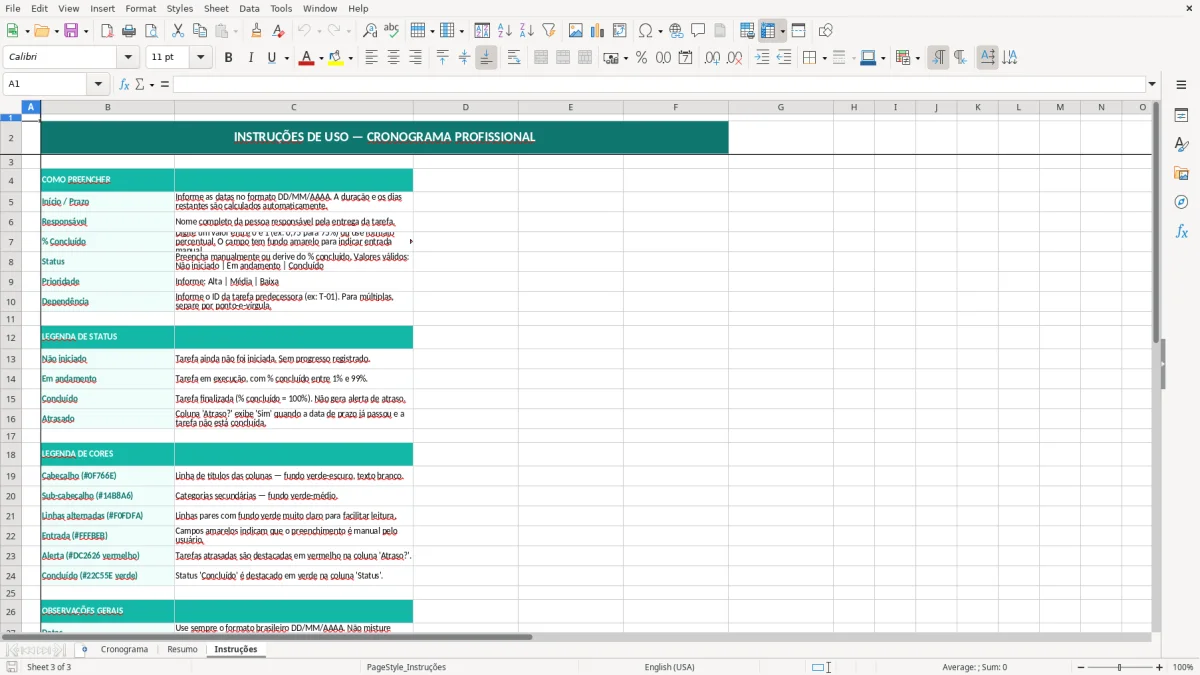Screen dimensions: 1200x675
Task: Open Conditional Formatting dropdown arrow
Action: click(x=917, y=58)
